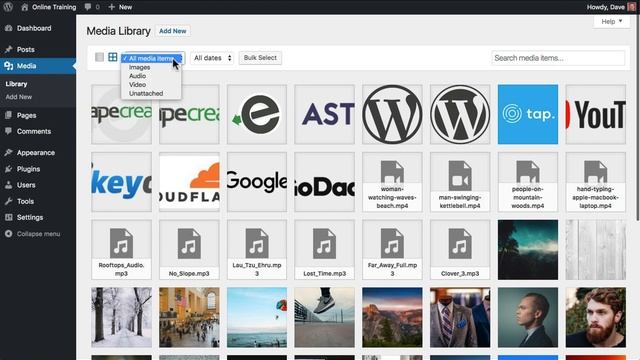Click the Appearance paintbrush icon
Viewport: 640px width, 360px height.
point(9,153)
